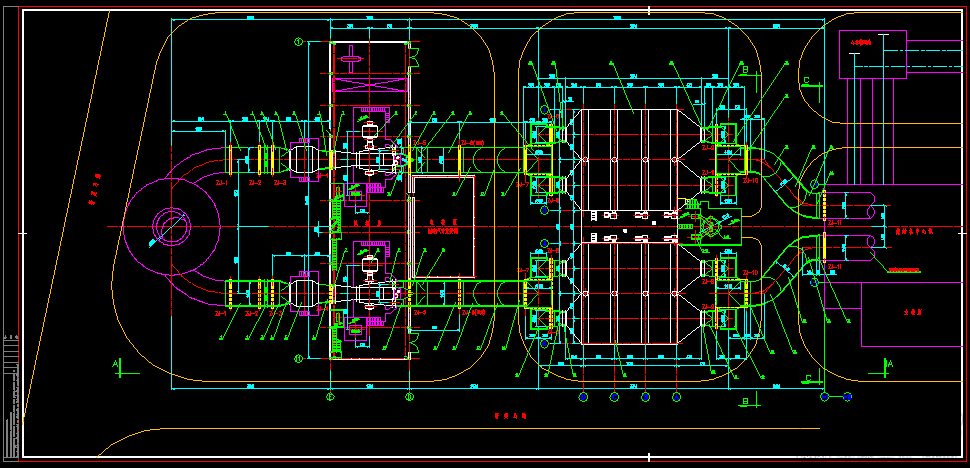Click the magenta box at top right

[x=873, y=54]
